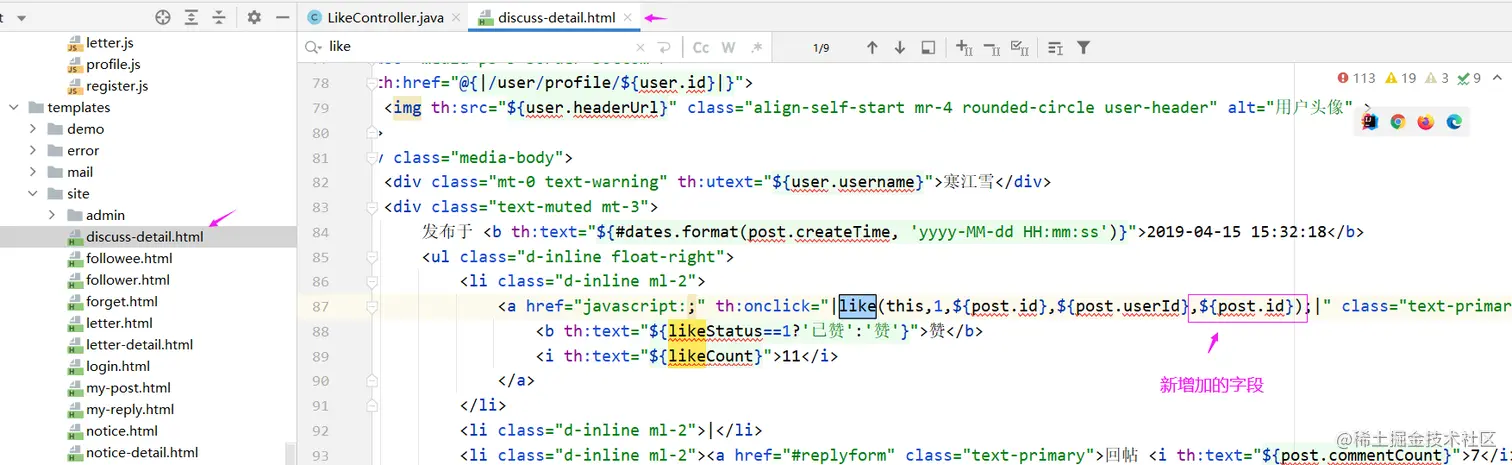This screenshot has height=465, width=1512.
Task: Open page in Edge browser icon
Action: 1454,121
